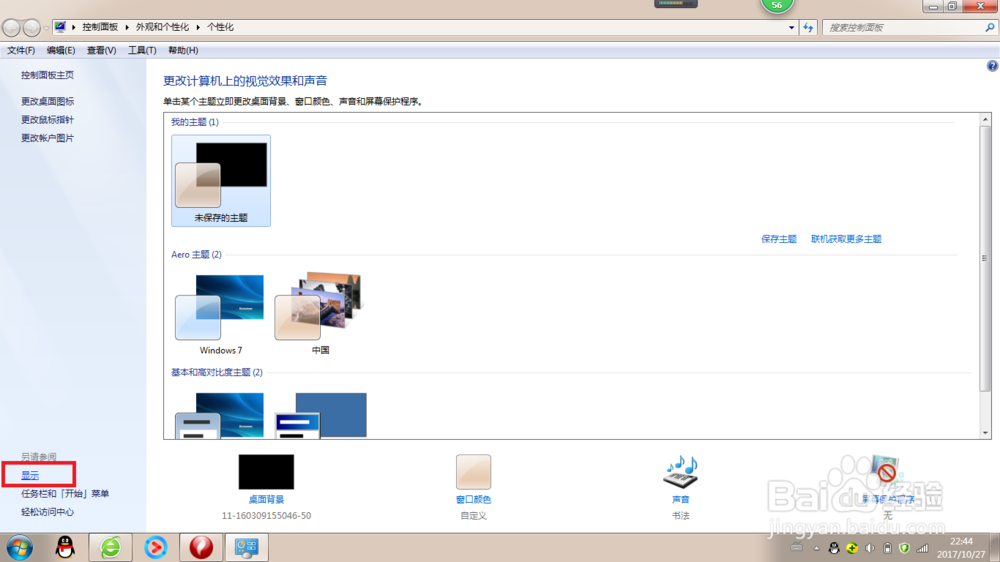Open the help question mark icon

tap(992, 66)
